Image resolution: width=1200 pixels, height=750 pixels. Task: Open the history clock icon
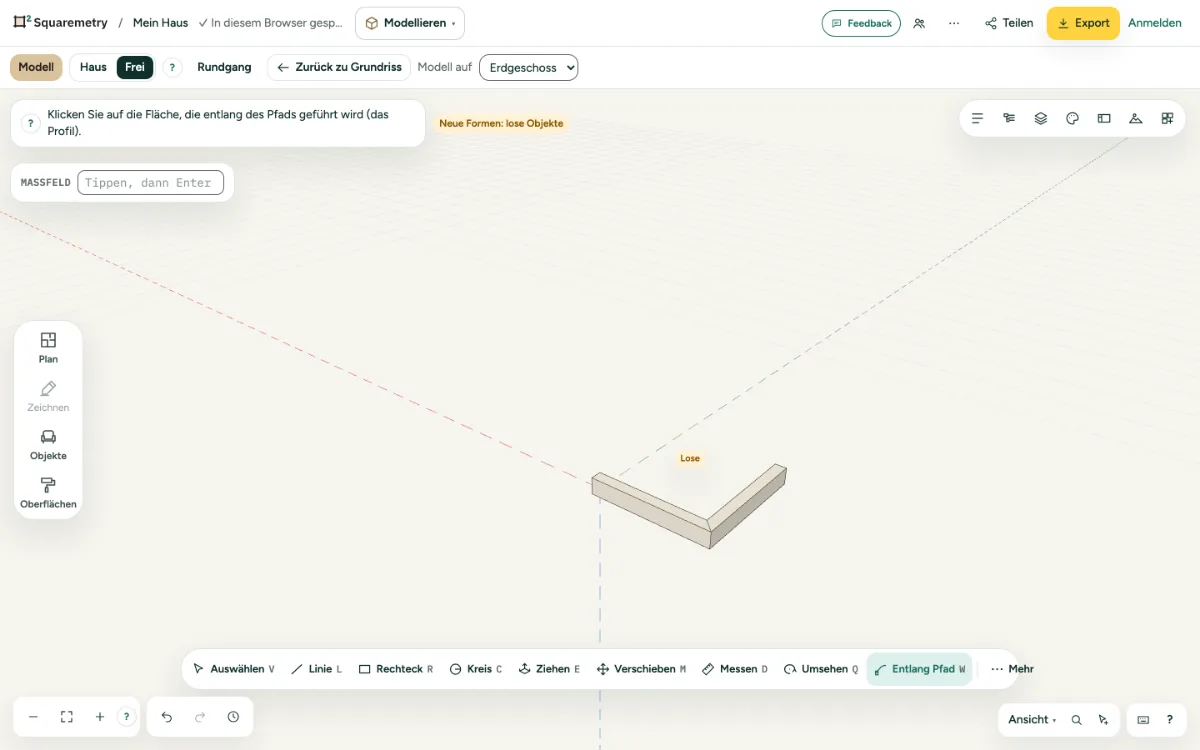click(233, 717)
